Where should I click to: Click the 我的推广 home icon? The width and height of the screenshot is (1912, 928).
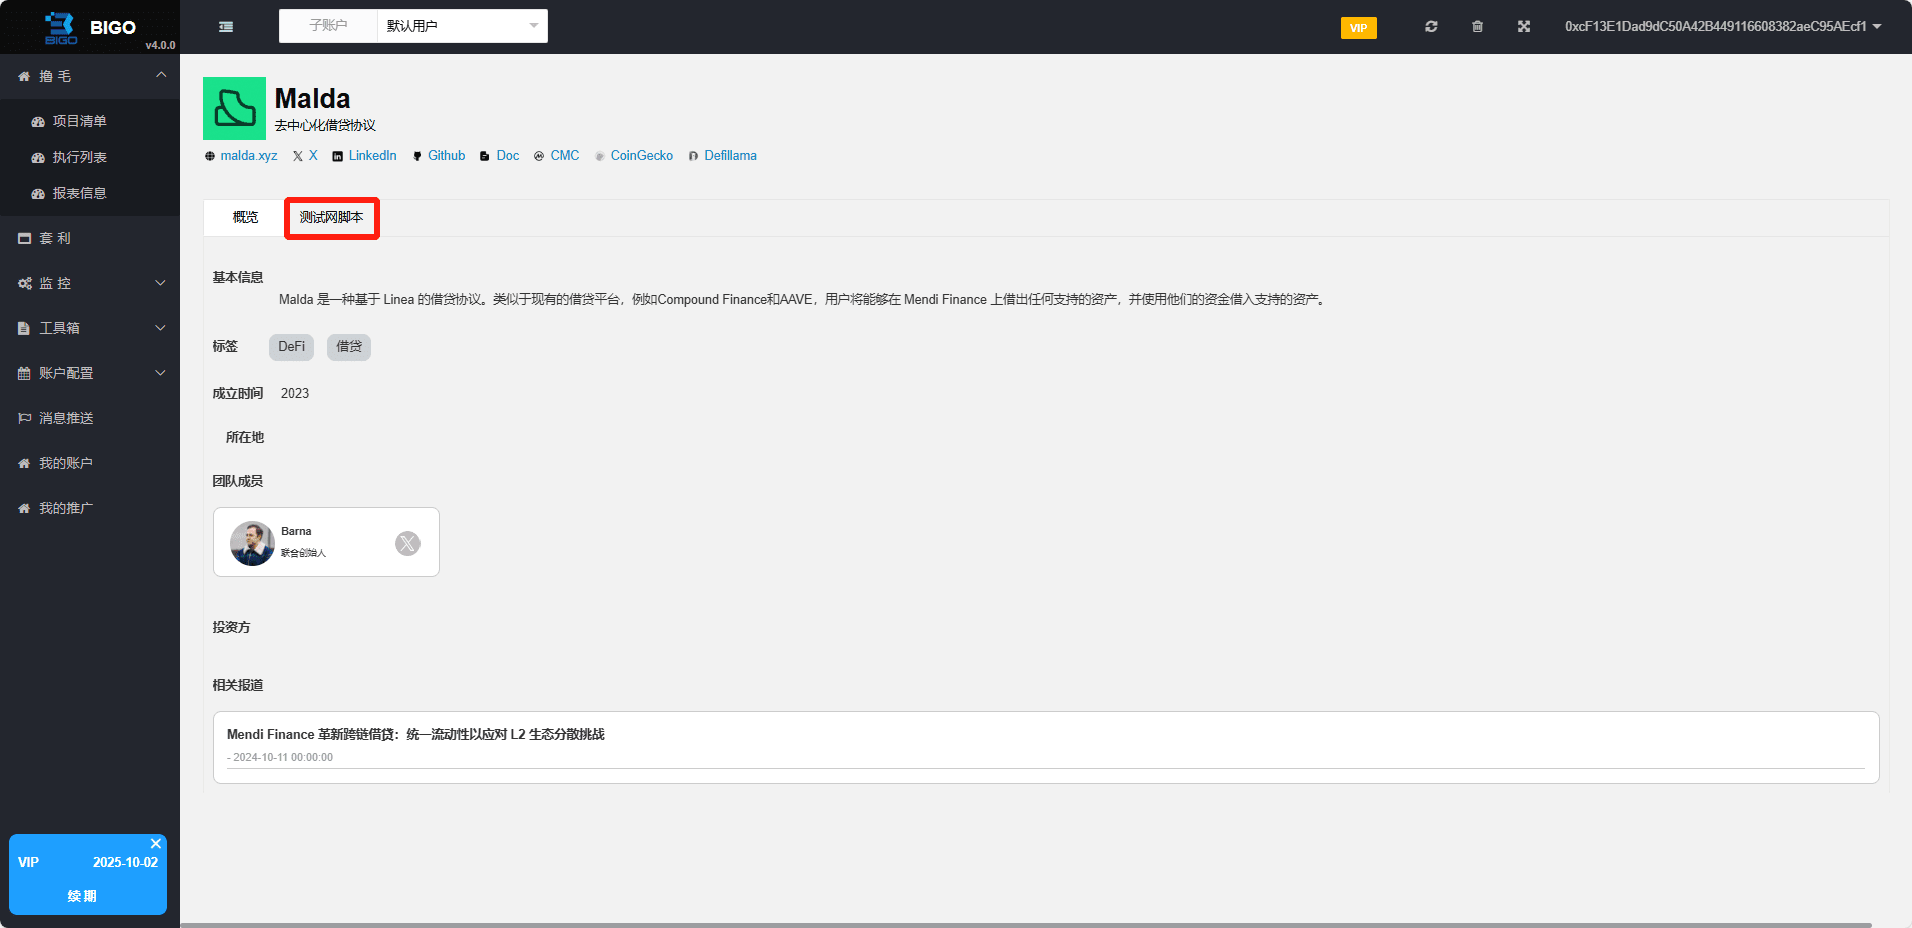point(24,508)
